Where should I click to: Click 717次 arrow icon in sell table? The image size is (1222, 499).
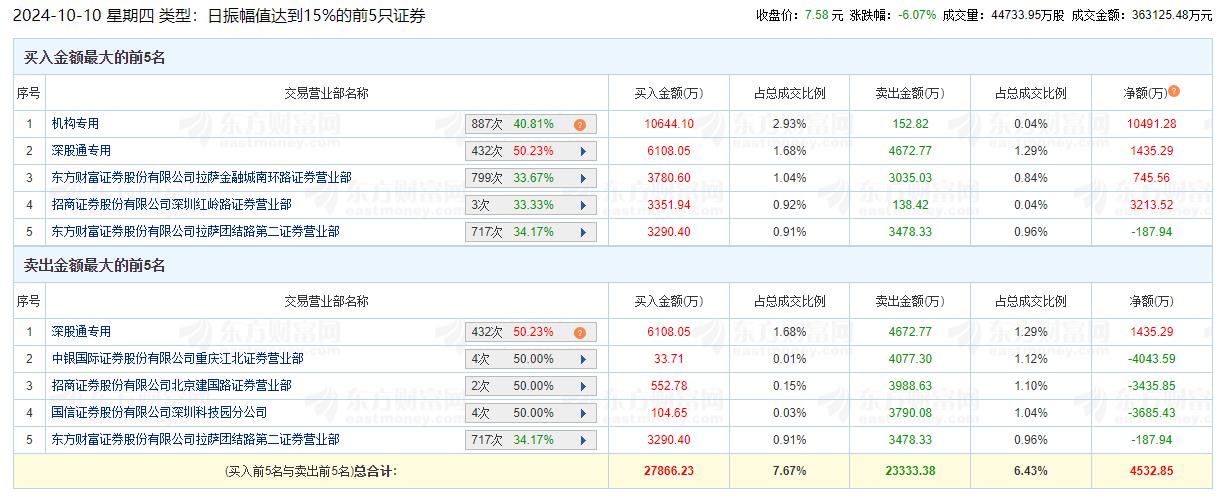[582, 440]
